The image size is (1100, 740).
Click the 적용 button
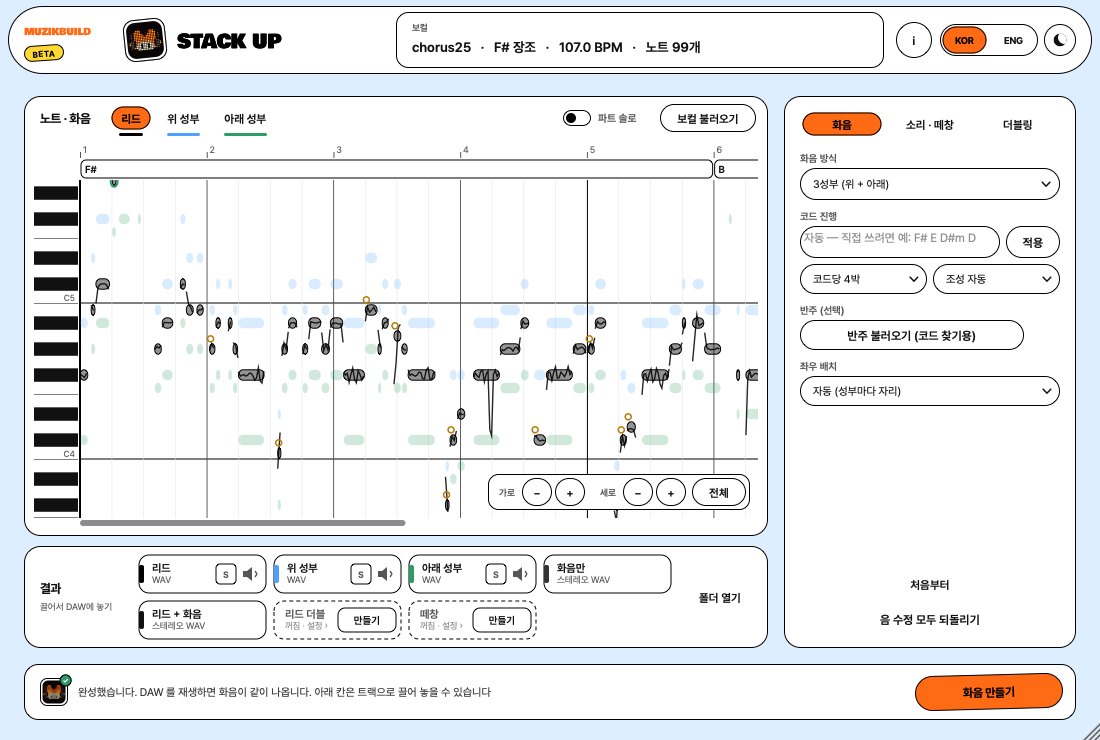click(1033, 242)
